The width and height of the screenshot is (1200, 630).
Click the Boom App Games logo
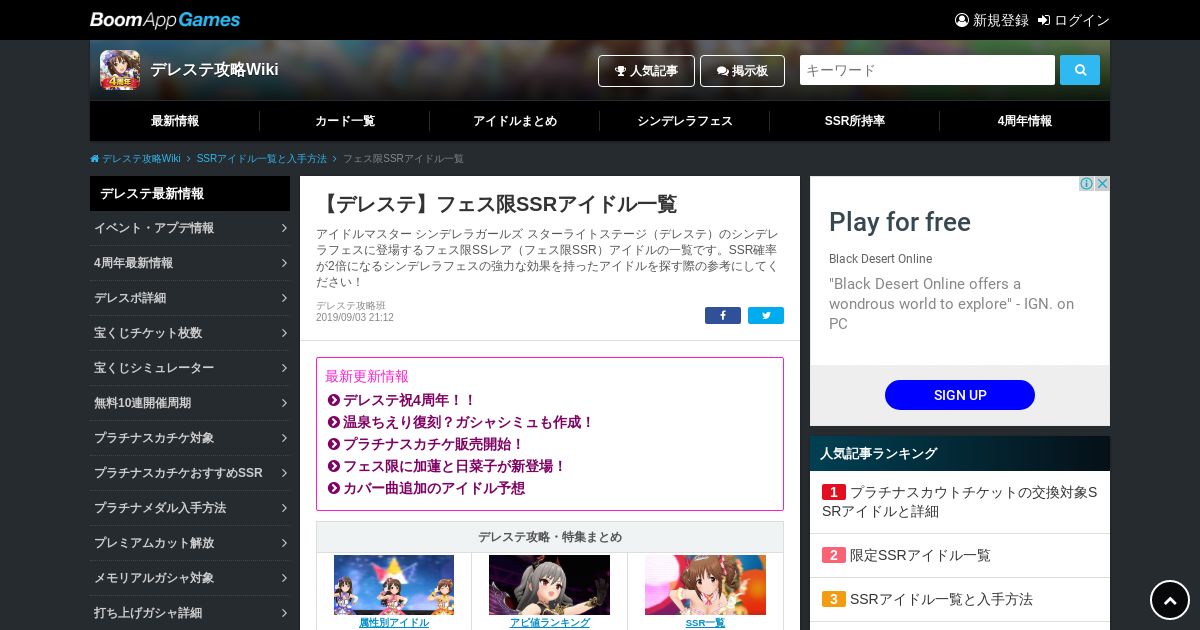(x=165, y=20)
